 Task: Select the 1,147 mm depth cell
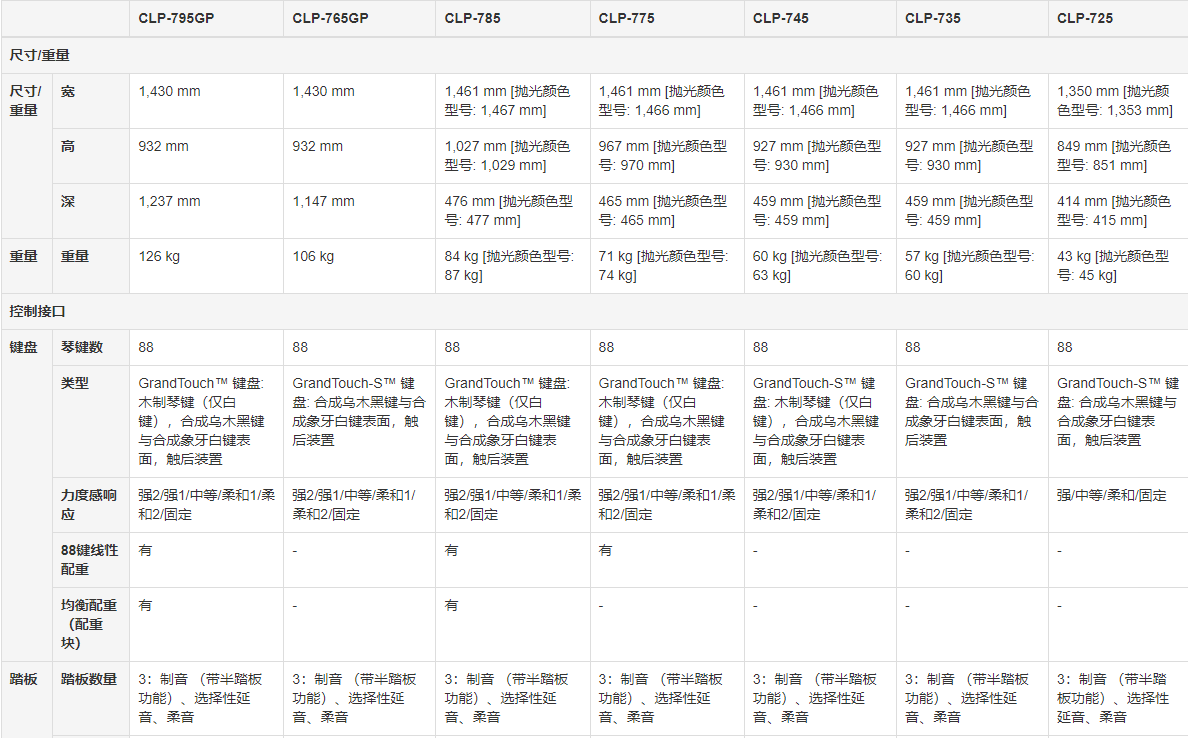click(360, 211)
